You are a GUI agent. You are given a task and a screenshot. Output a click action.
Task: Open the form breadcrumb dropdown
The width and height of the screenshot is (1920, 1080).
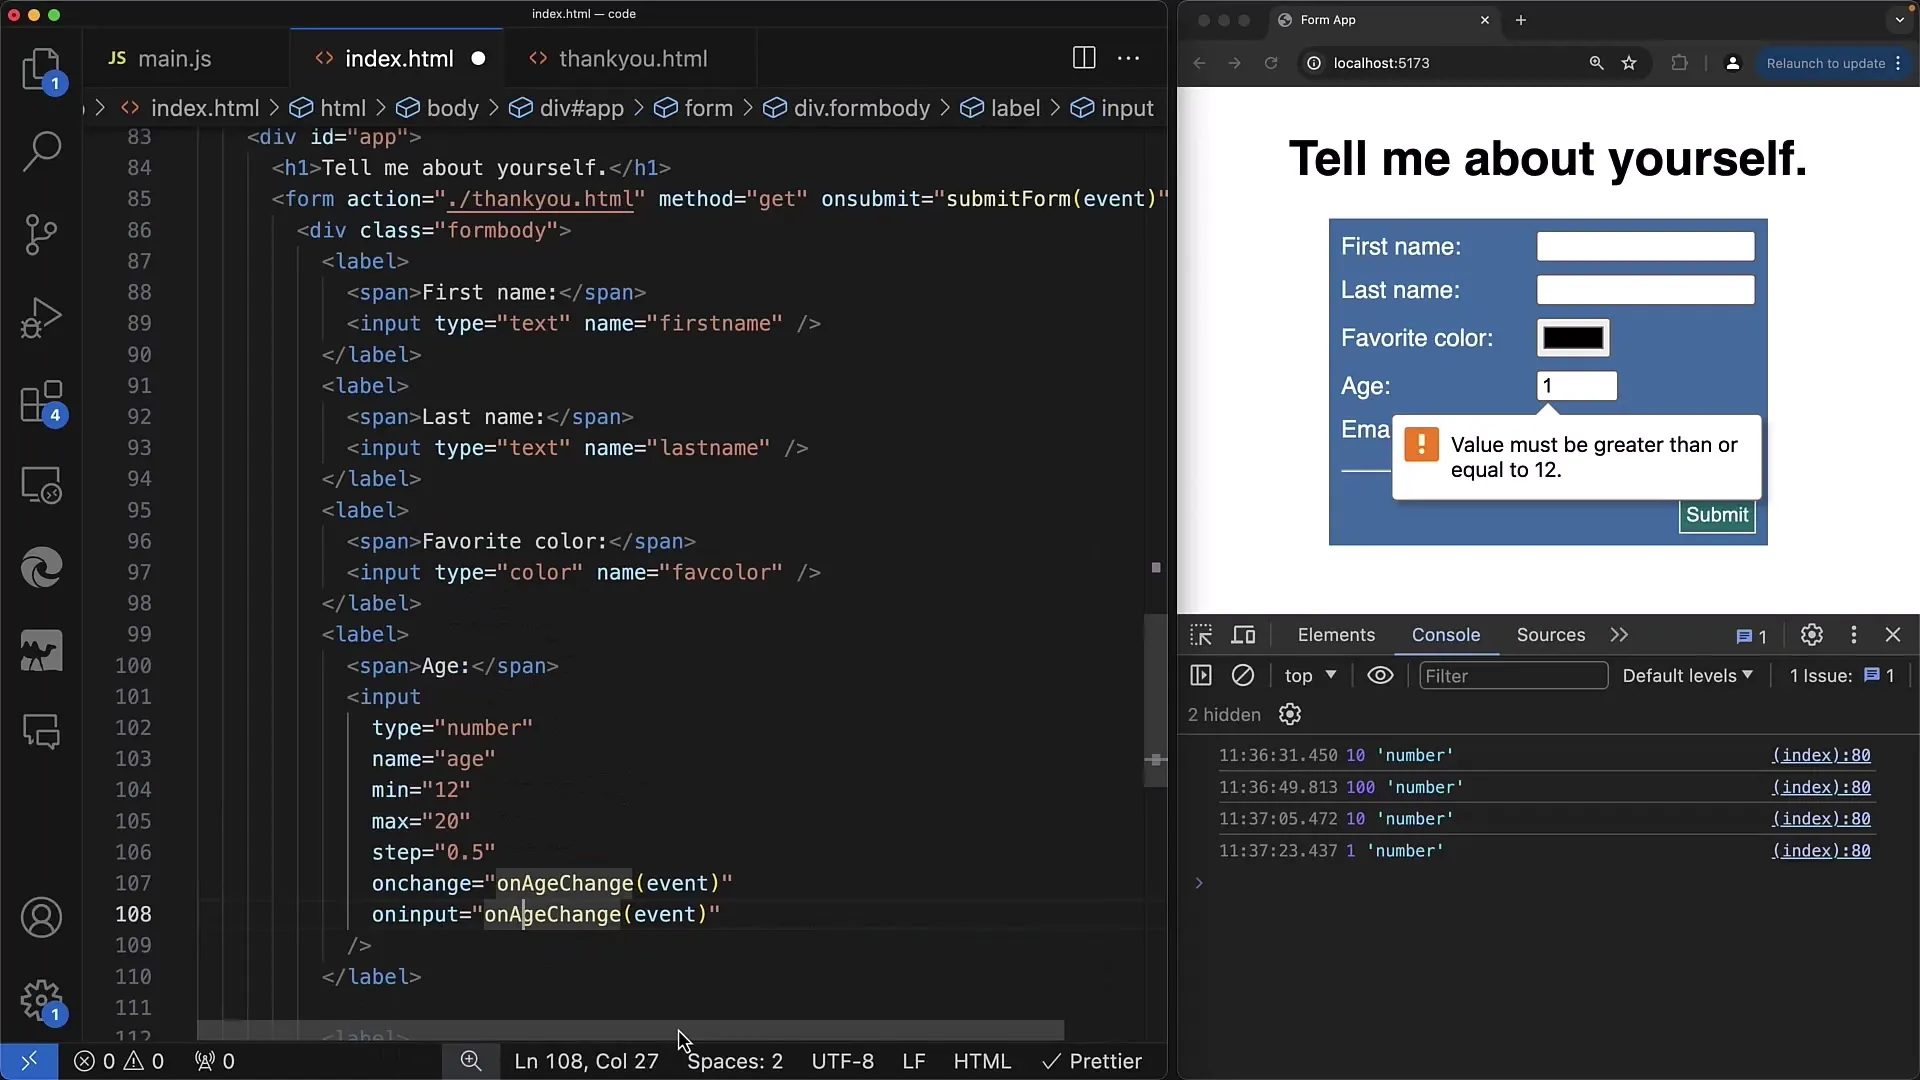tap(694, 108)
